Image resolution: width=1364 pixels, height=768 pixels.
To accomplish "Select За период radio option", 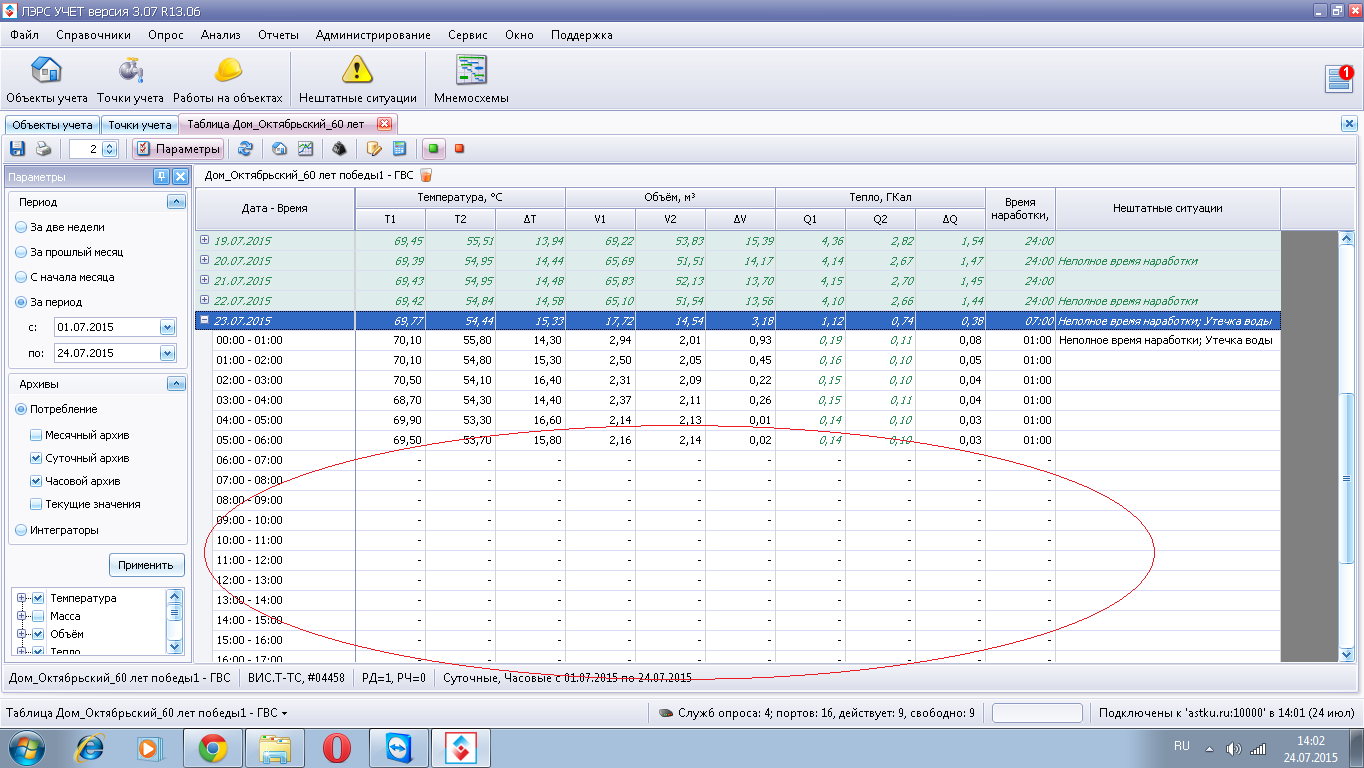I will point(49,302).
